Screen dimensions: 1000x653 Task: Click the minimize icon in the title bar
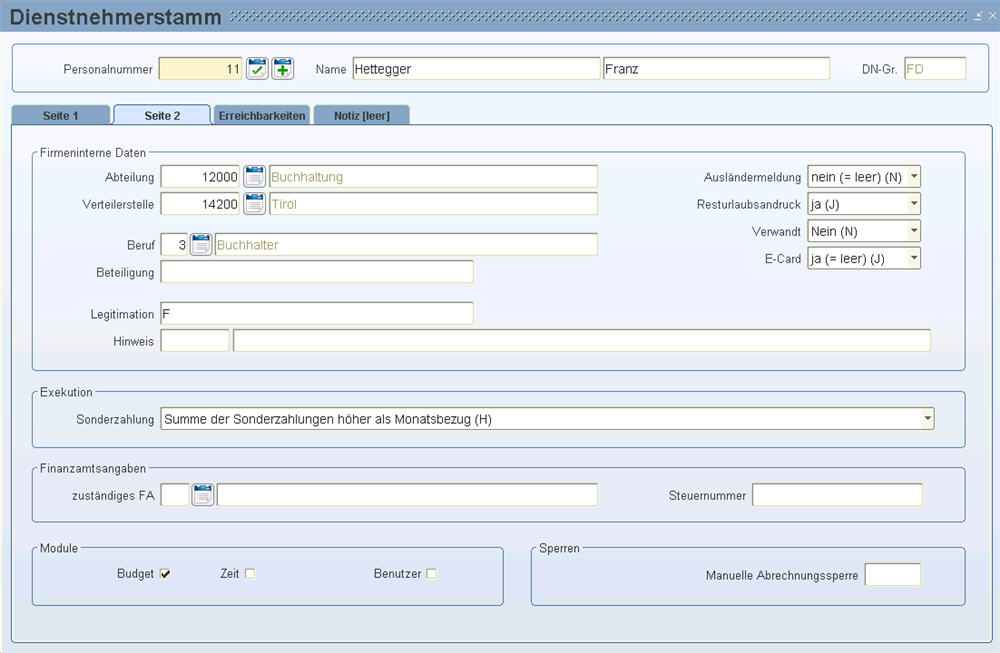[x=978, y=17]
